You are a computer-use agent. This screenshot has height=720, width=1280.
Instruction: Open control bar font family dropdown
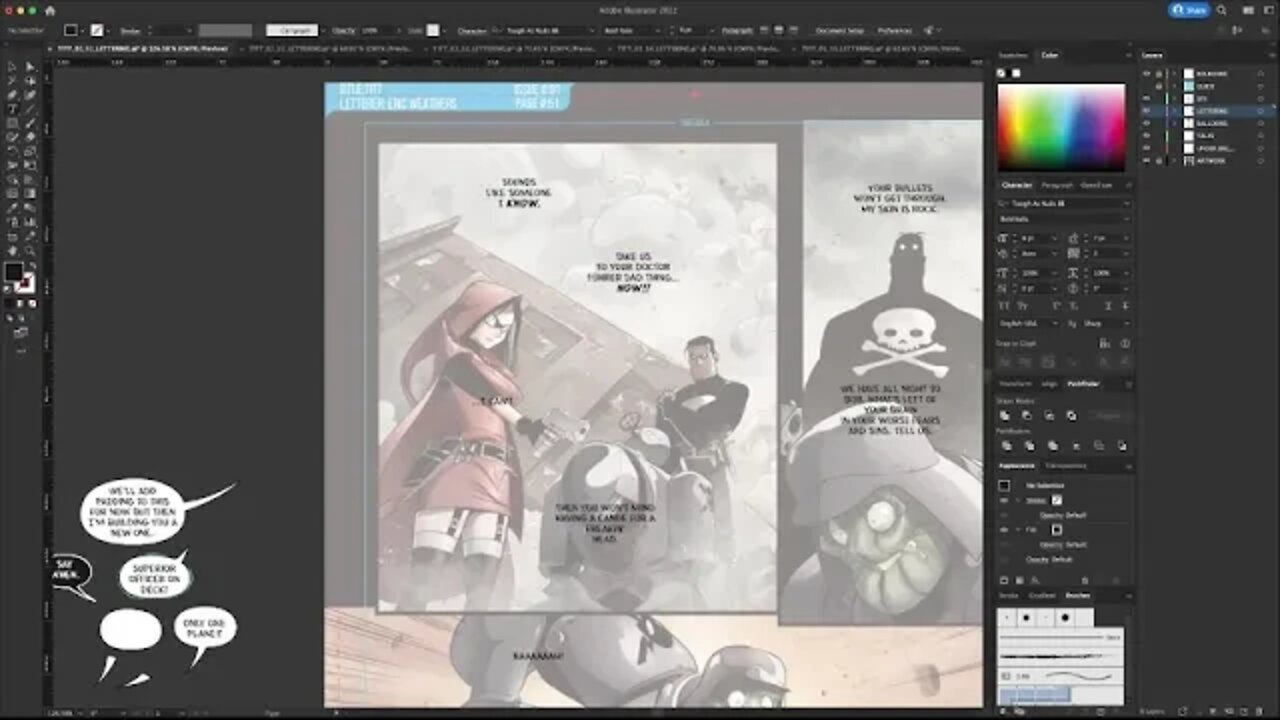pos(592,30)
